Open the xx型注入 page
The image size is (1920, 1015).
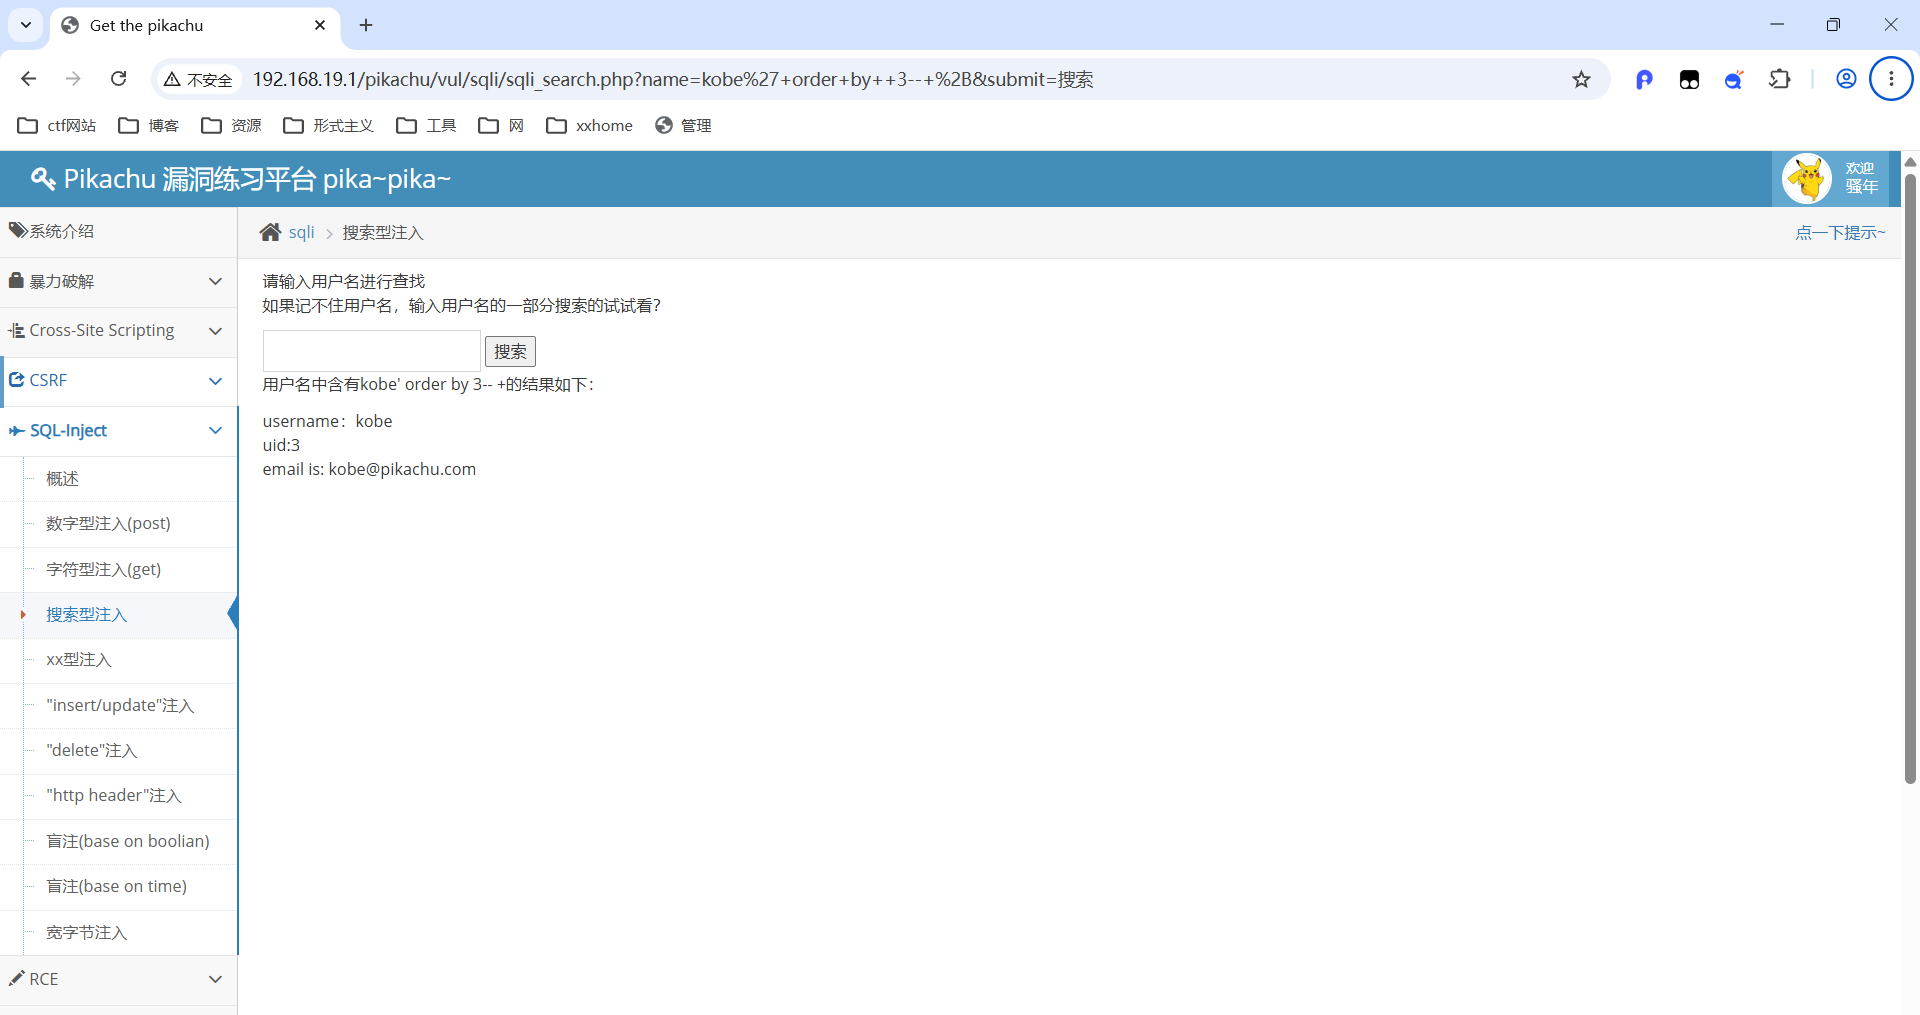[x=78, y=660]
